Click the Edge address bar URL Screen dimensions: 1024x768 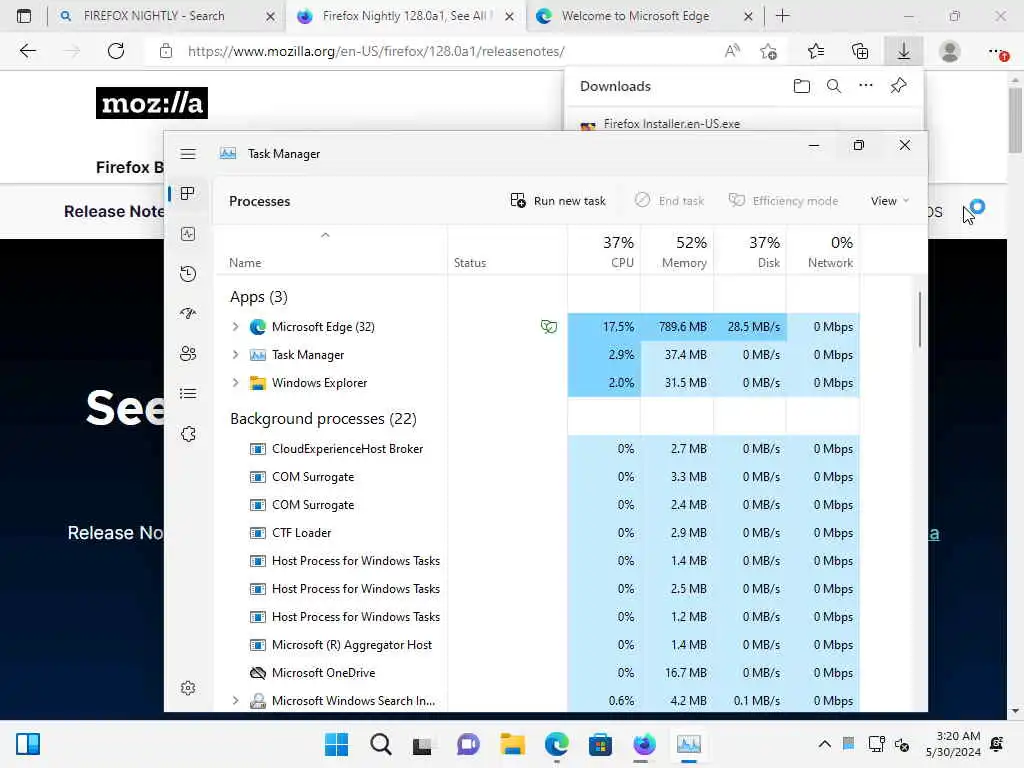pyautogui.click(x=376, y=51)
